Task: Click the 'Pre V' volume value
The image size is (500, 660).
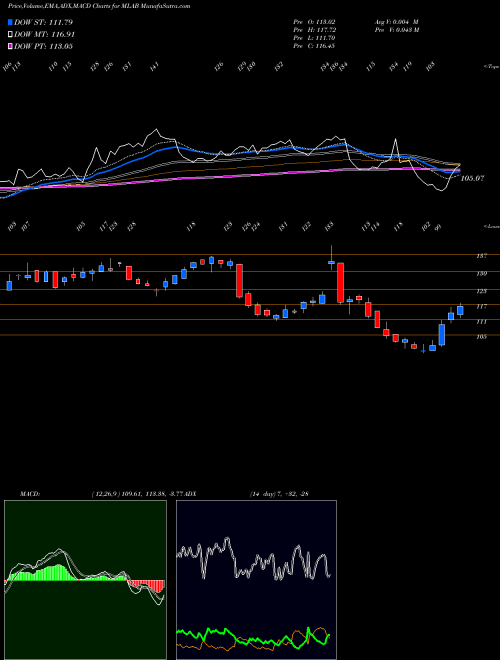Action: (x=396, y=30)
